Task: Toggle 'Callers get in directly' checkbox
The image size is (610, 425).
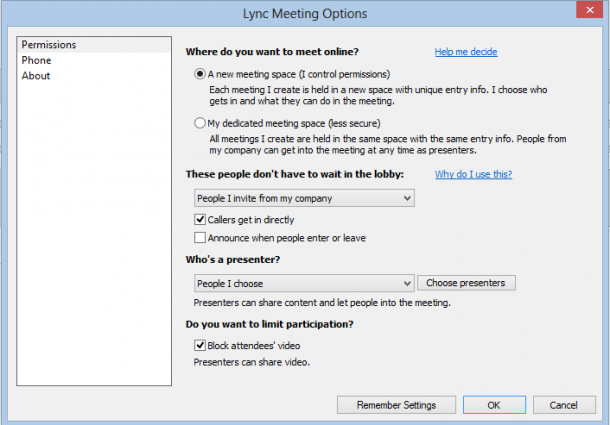Action: click(200, 220)
